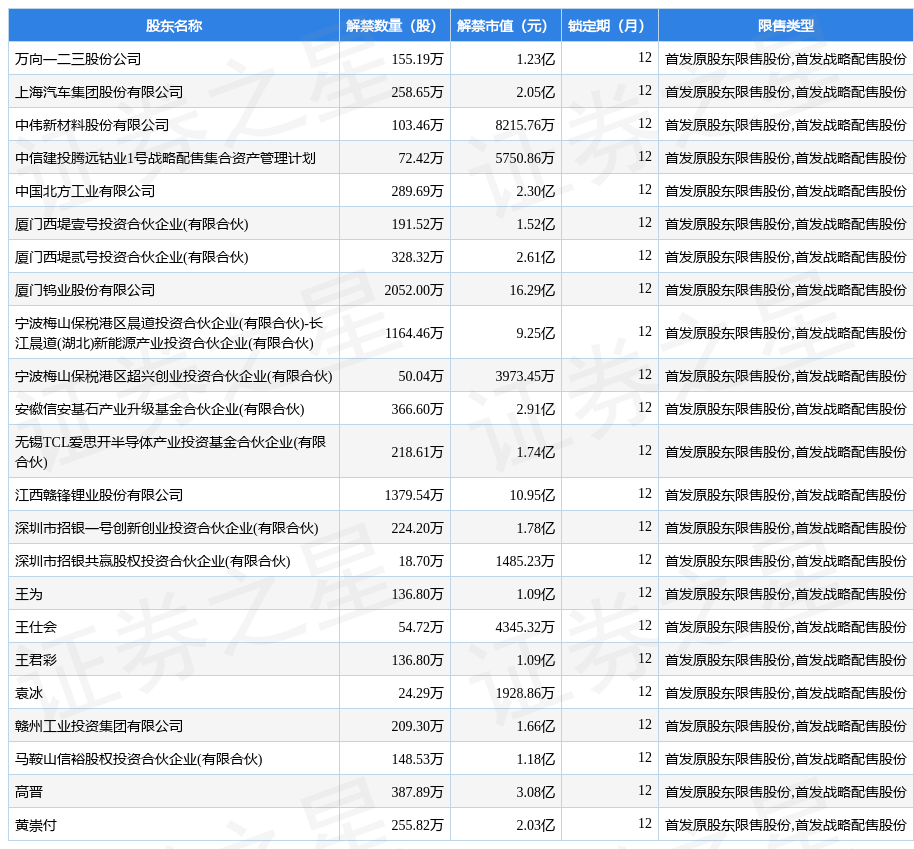
Task: Select the 赣州工业投资集团有限公司 name cell
Action: click(99, 726)
